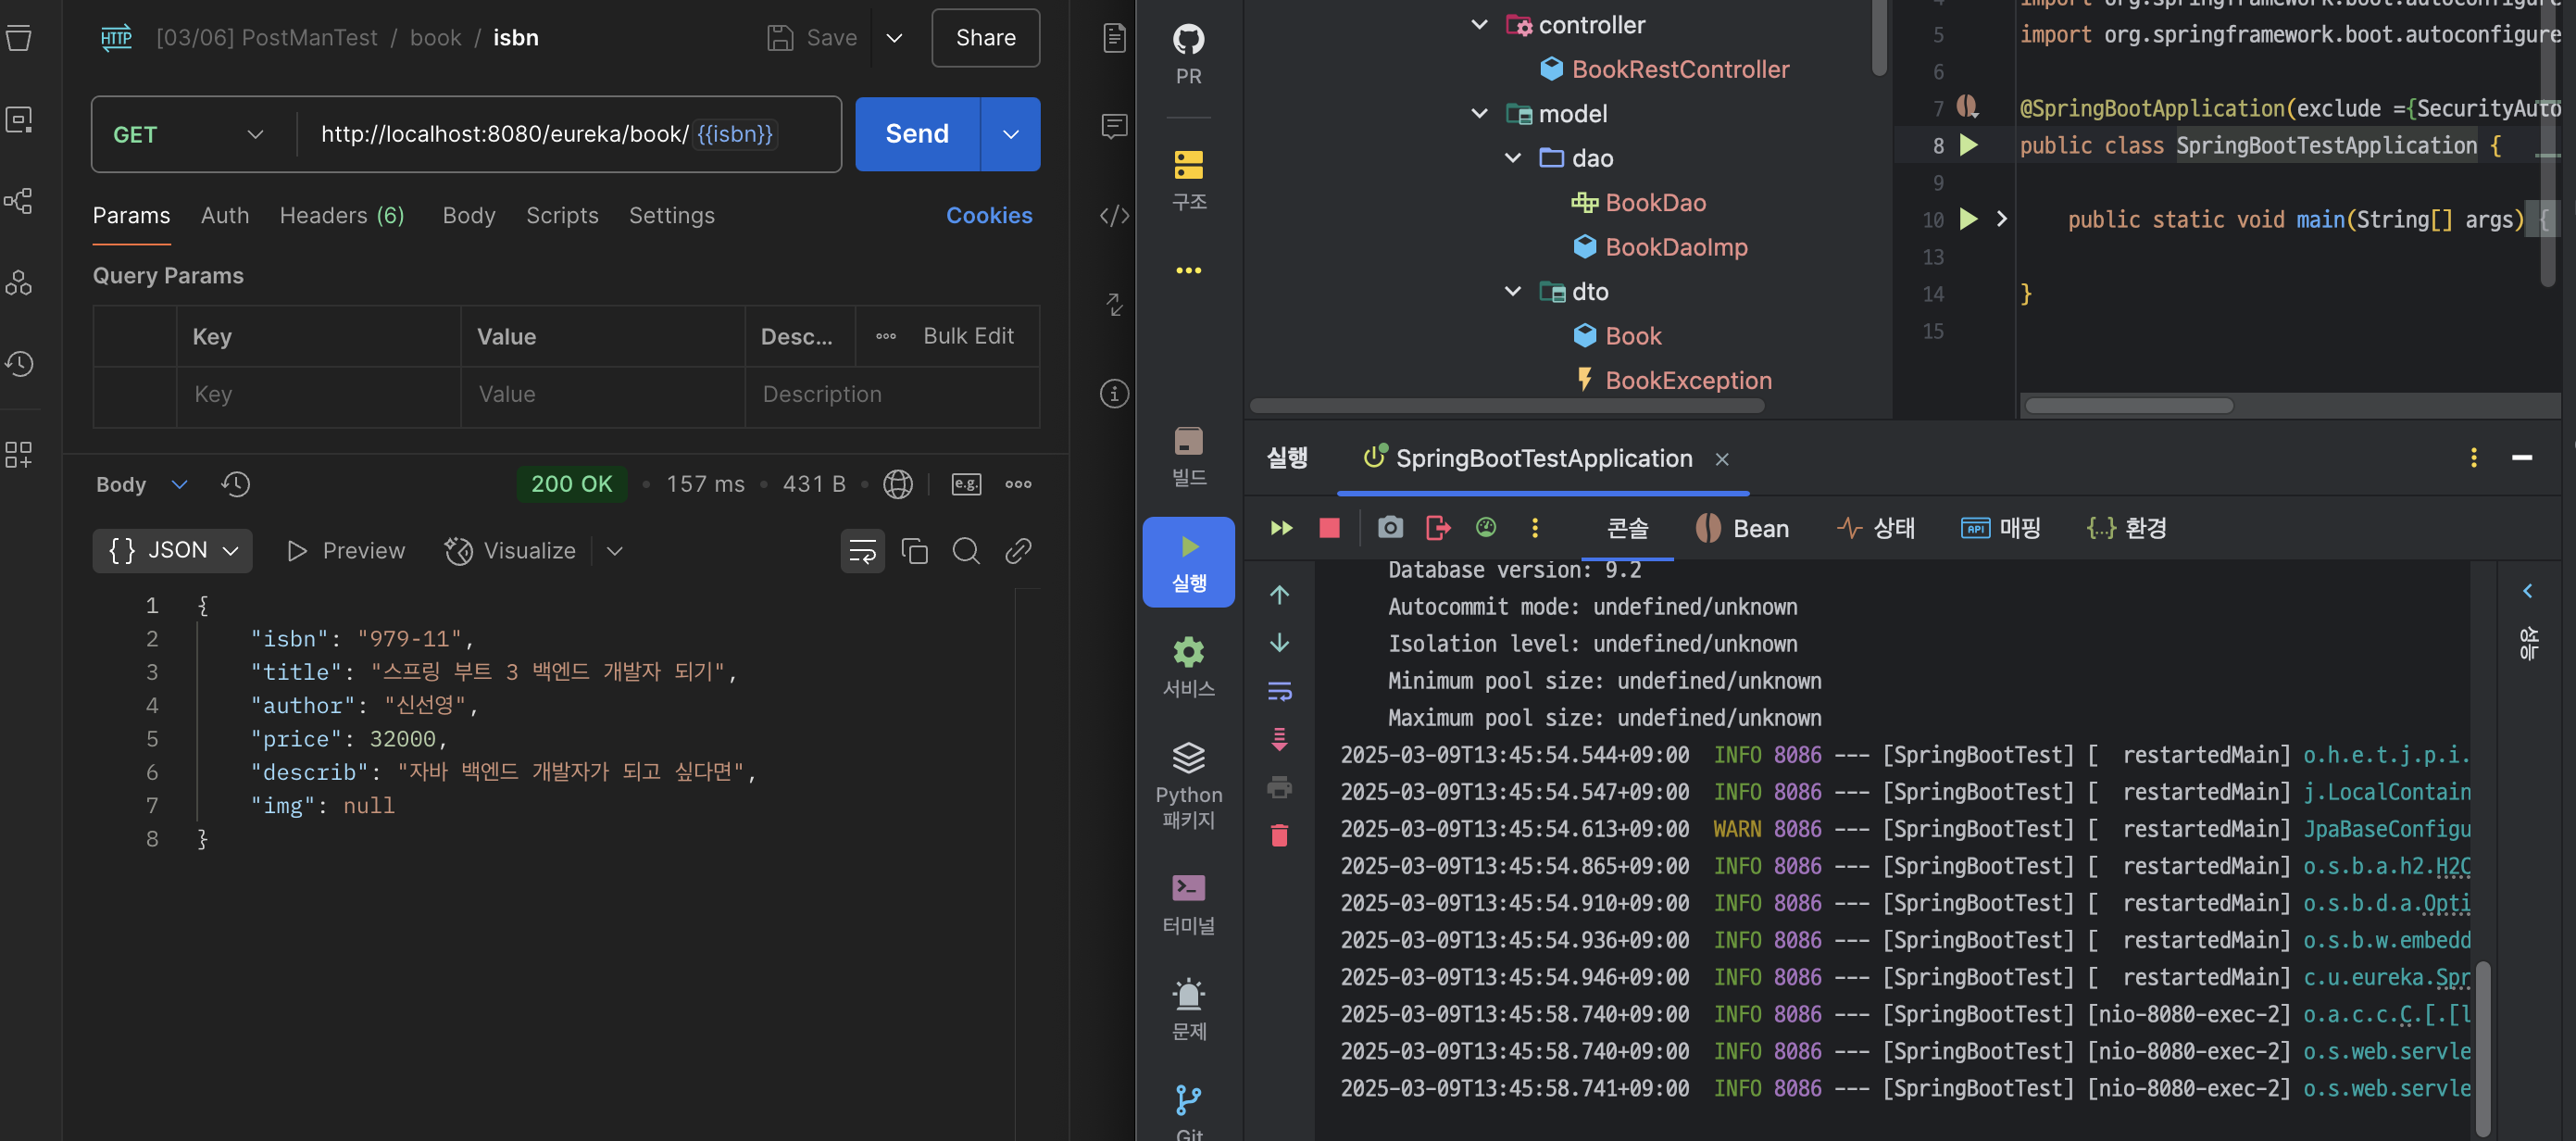Click the query param Key input field

[x=318, y=395]
